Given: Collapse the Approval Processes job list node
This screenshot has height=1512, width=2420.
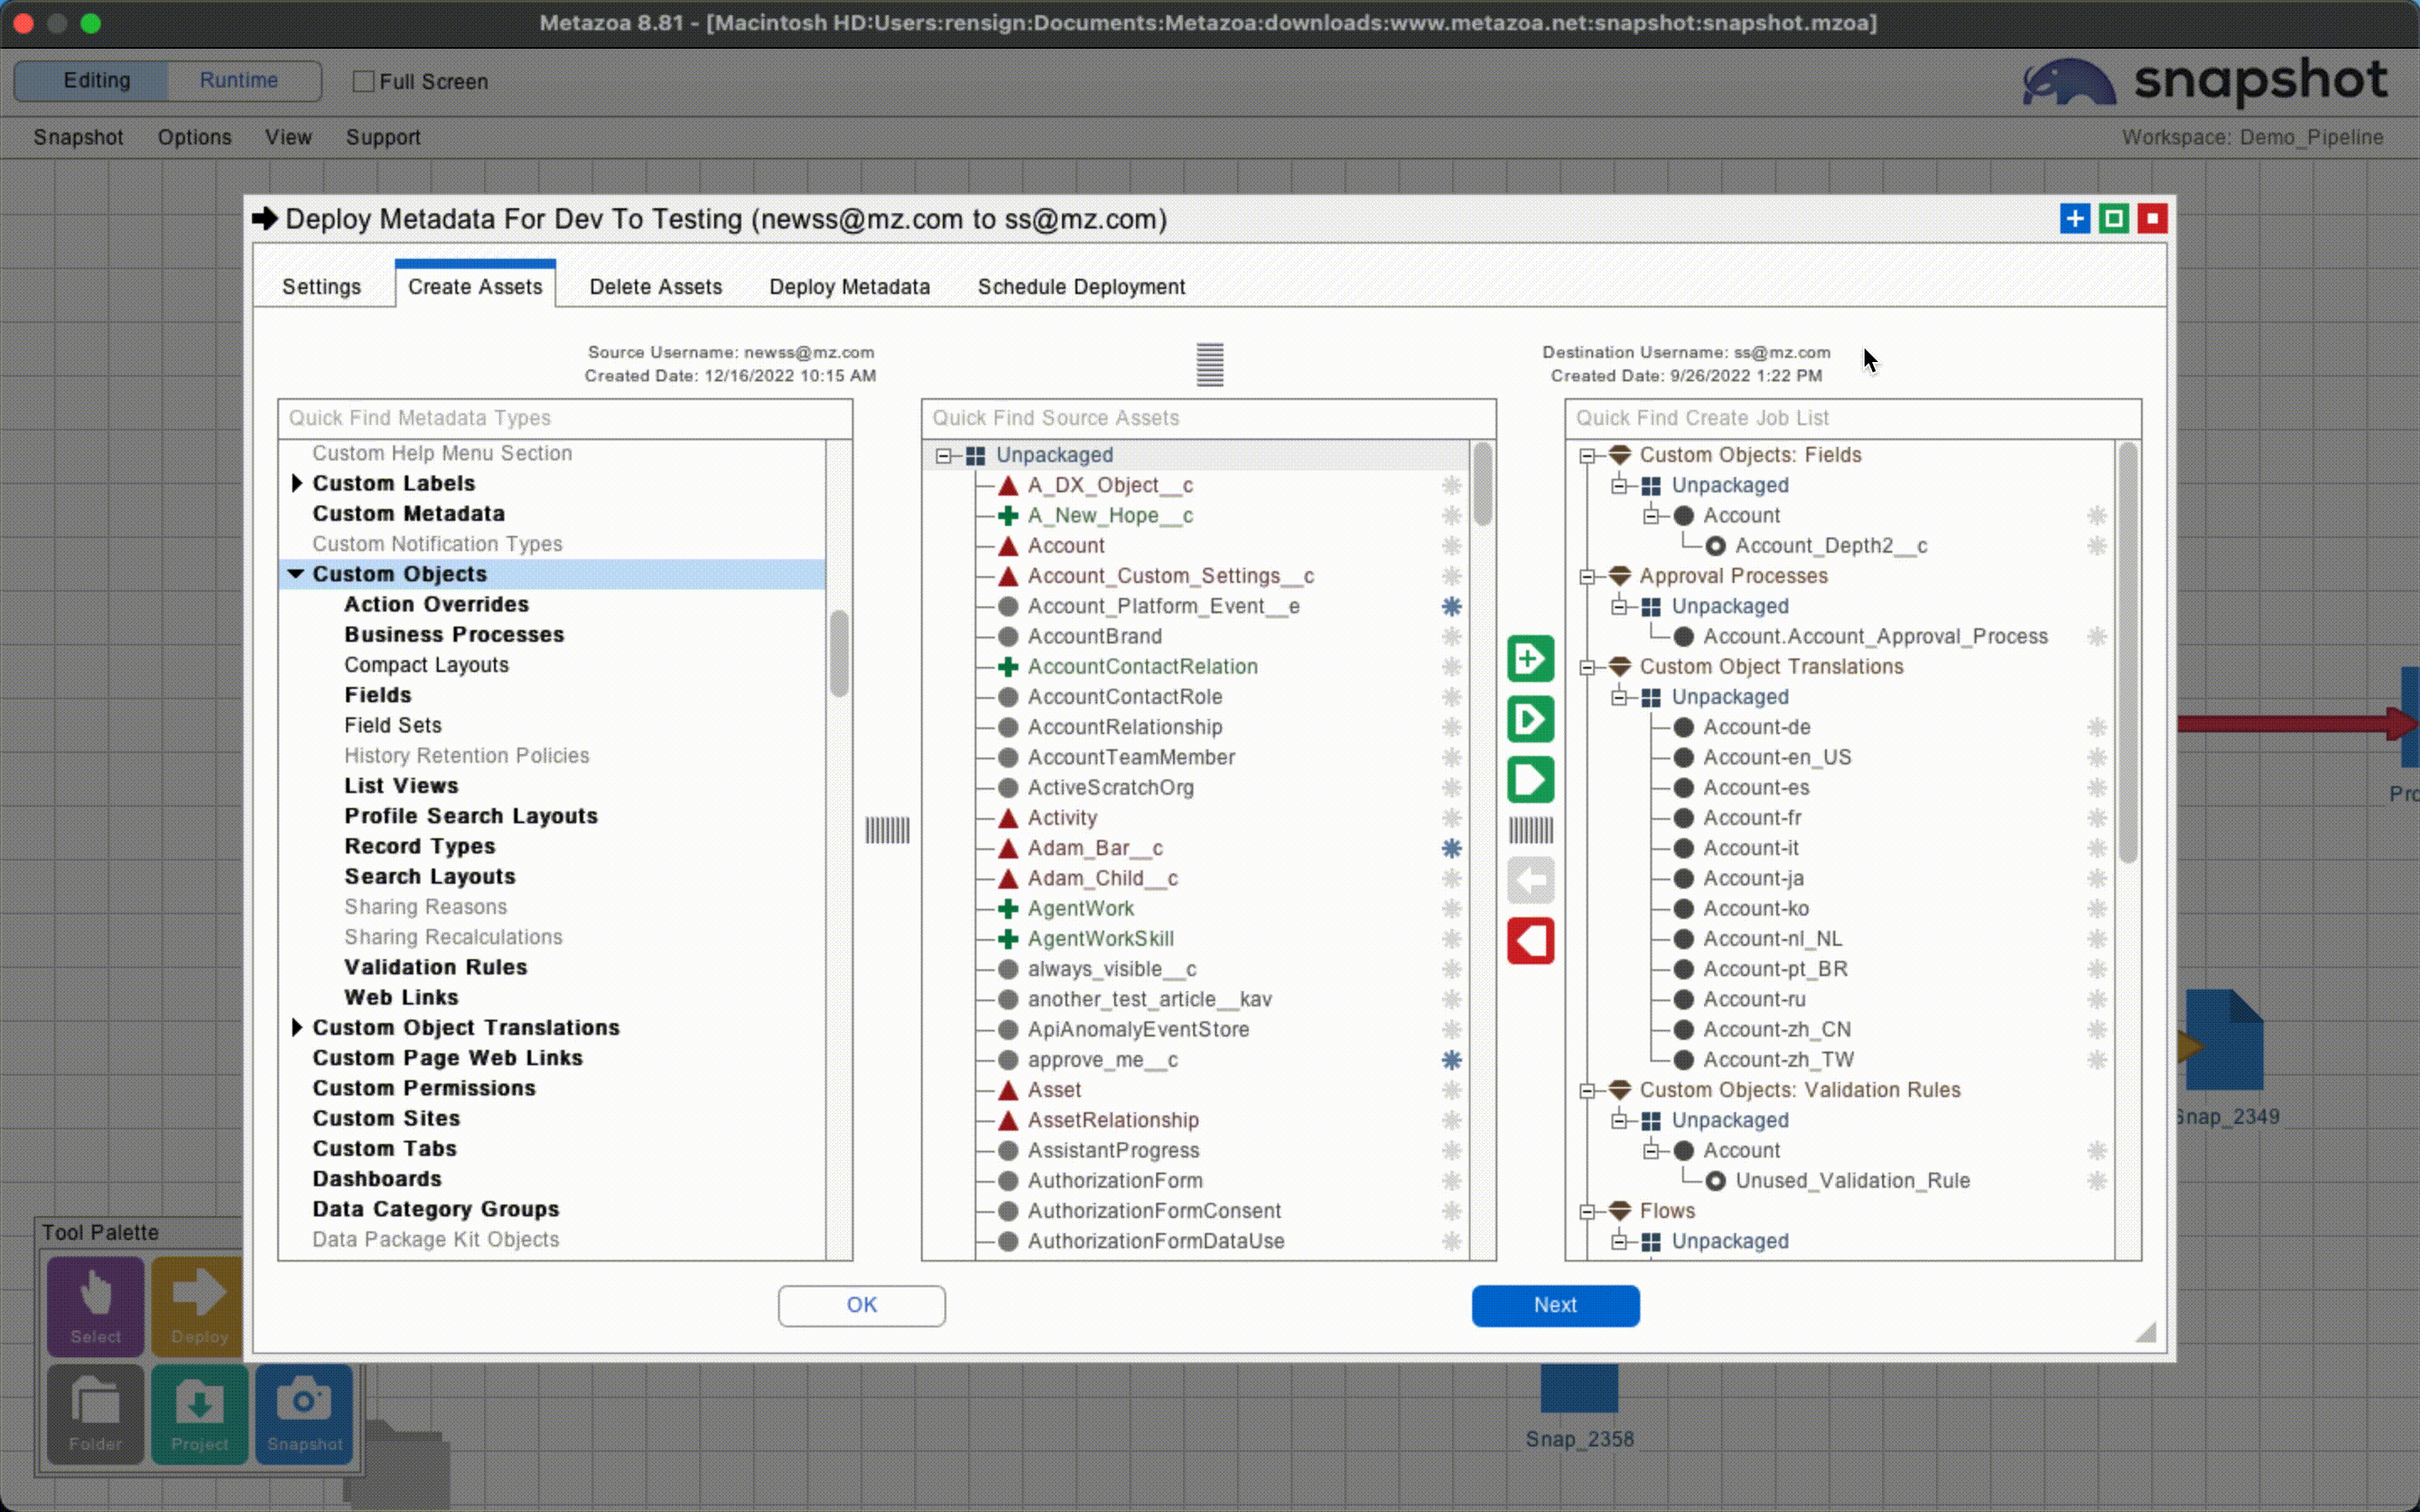Looking at the screenshot, I should tap(1587, 576).
